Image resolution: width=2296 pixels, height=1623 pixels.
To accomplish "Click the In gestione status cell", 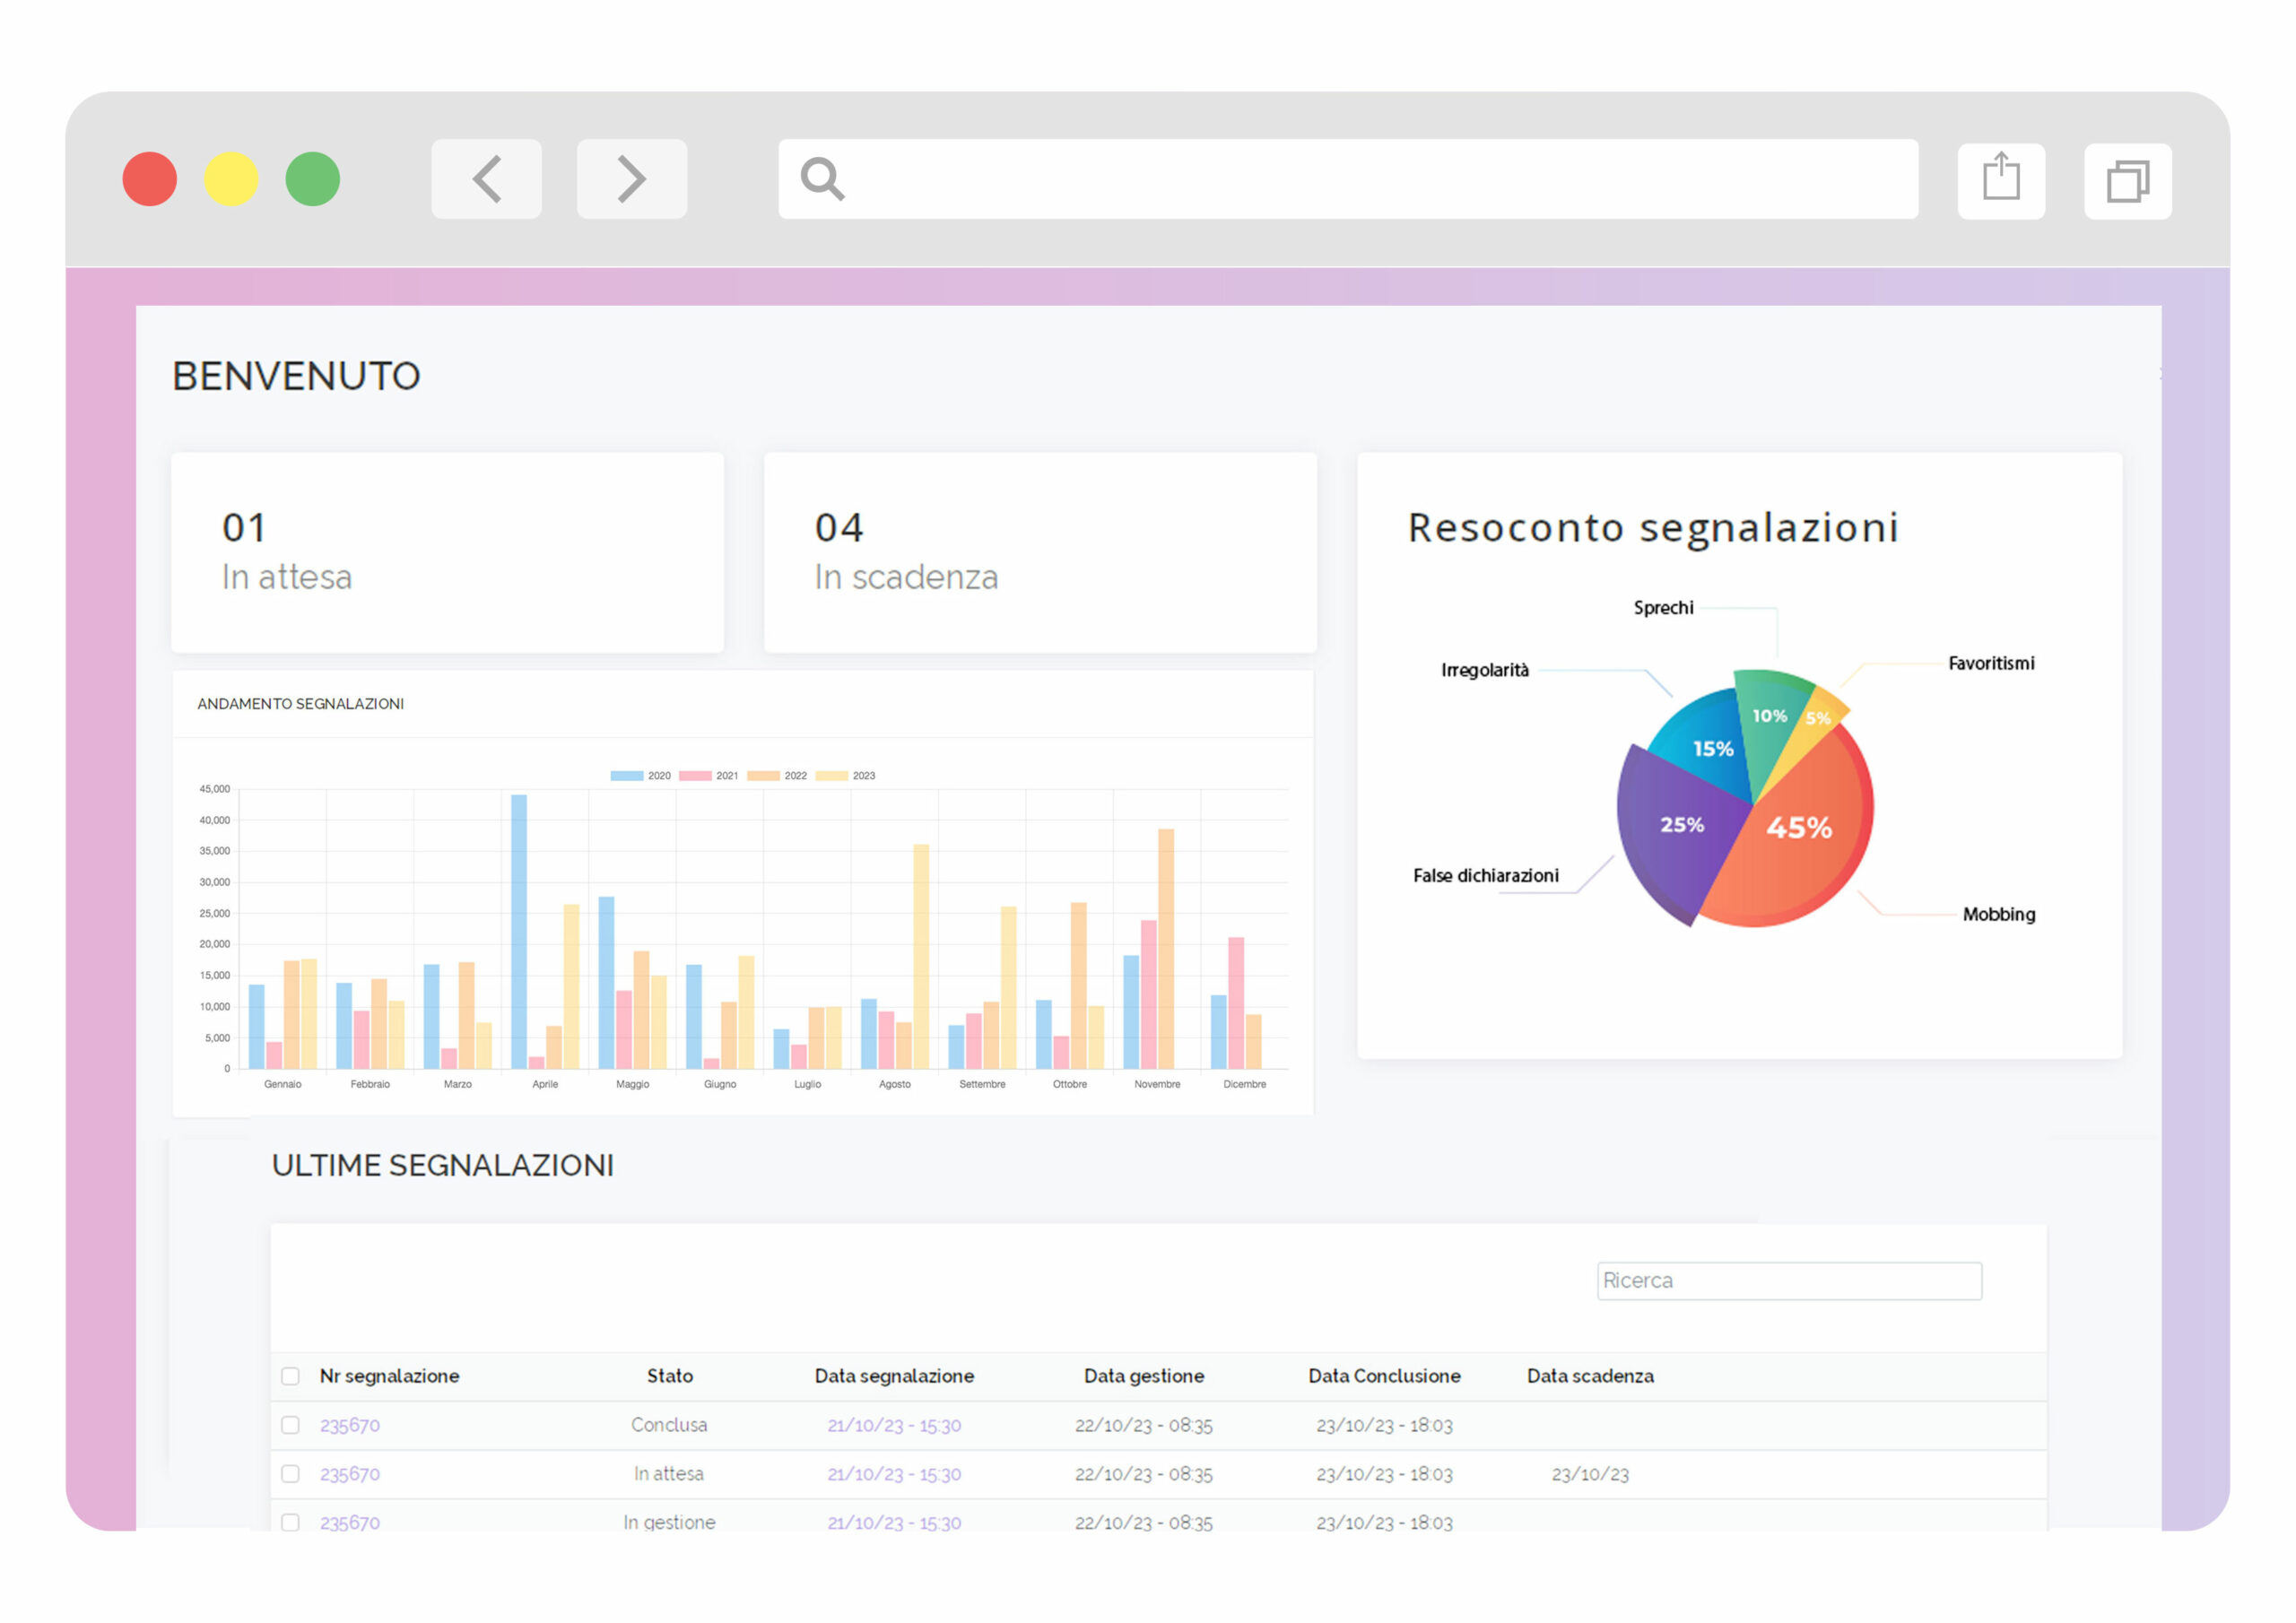I will [669, 1522].
